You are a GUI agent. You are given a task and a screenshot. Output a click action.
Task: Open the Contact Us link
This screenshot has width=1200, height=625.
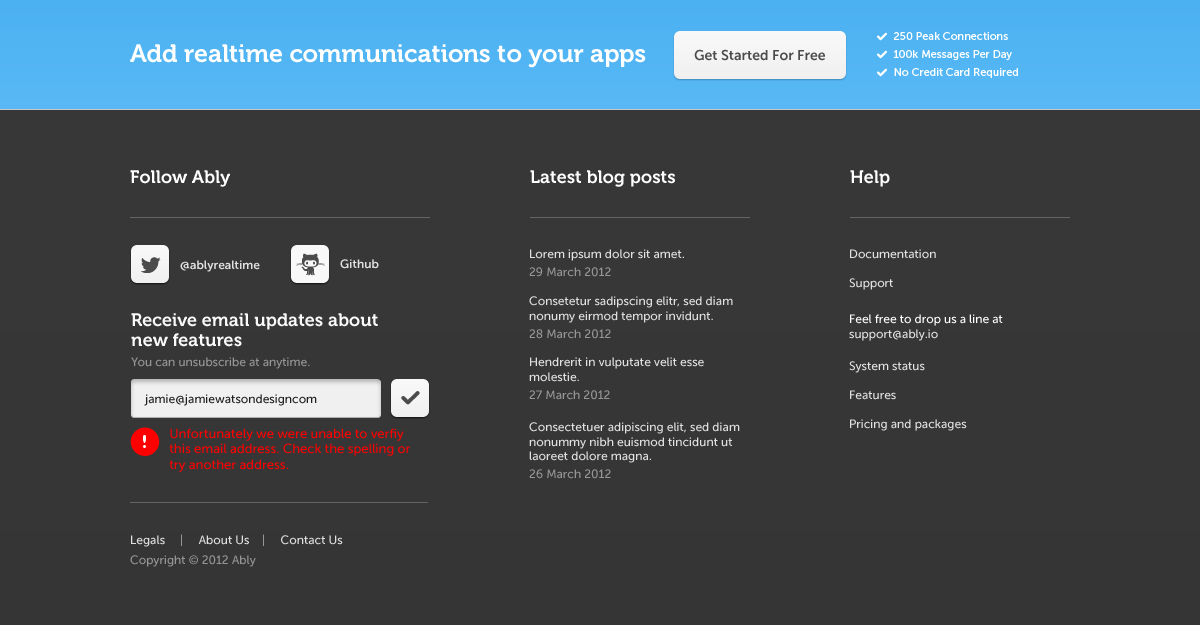pos(311,540)
